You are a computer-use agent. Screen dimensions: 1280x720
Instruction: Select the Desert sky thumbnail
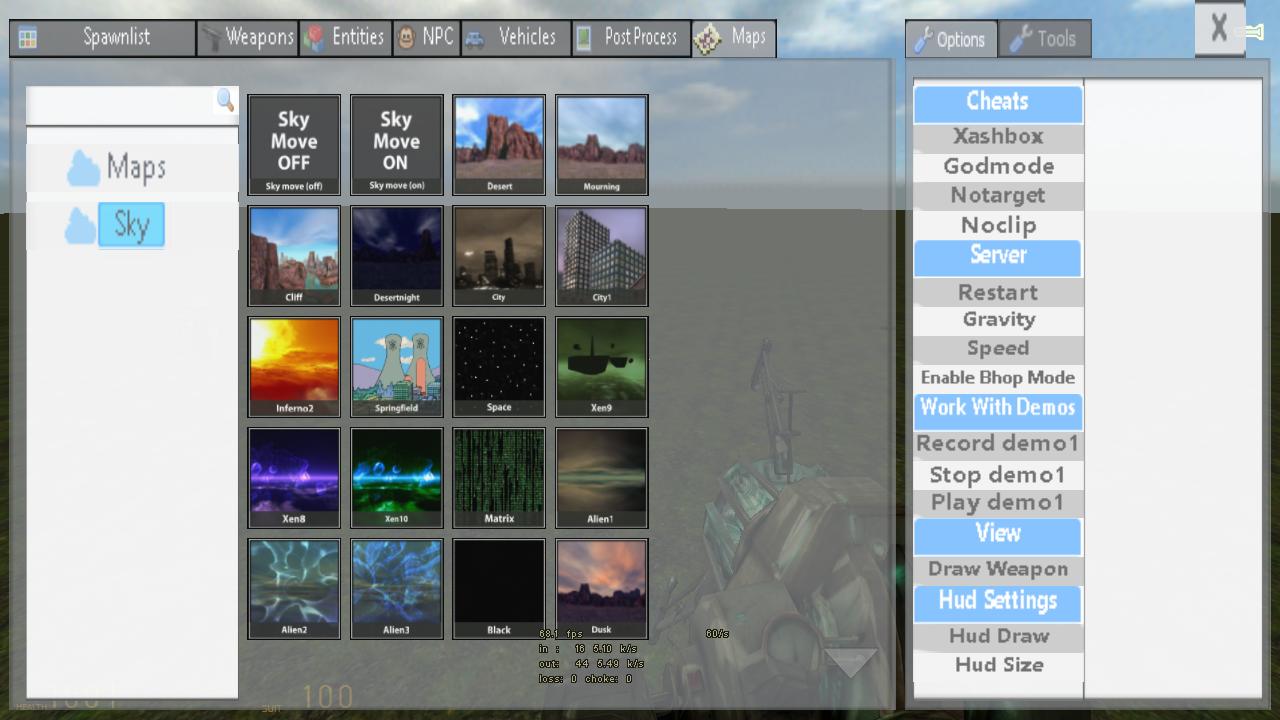click(x=498, y=144)
